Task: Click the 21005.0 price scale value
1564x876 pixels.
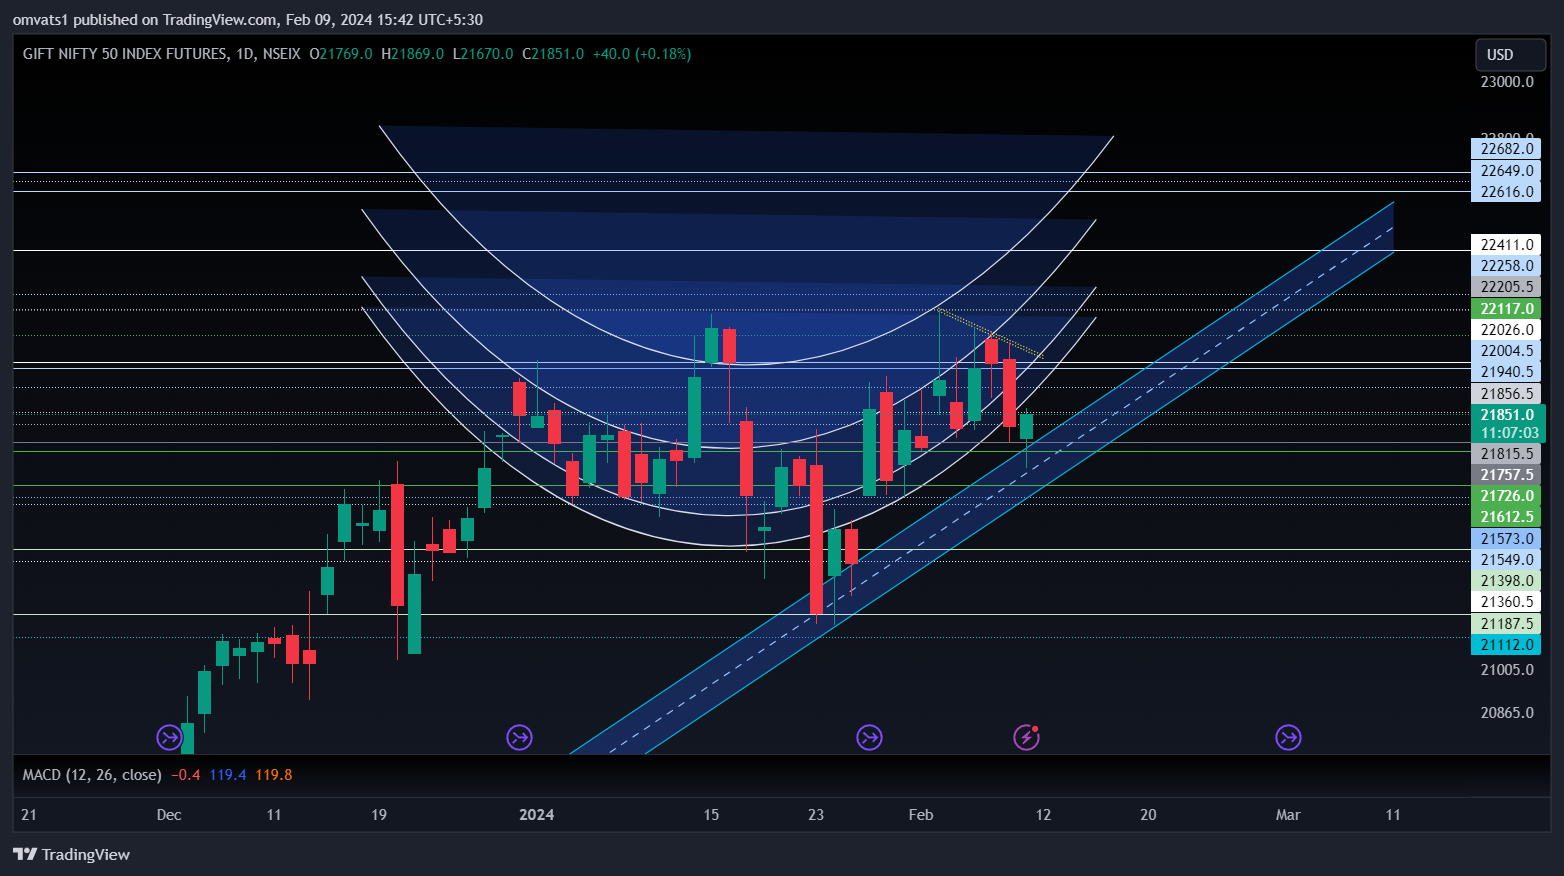Action: point(1507,670)
